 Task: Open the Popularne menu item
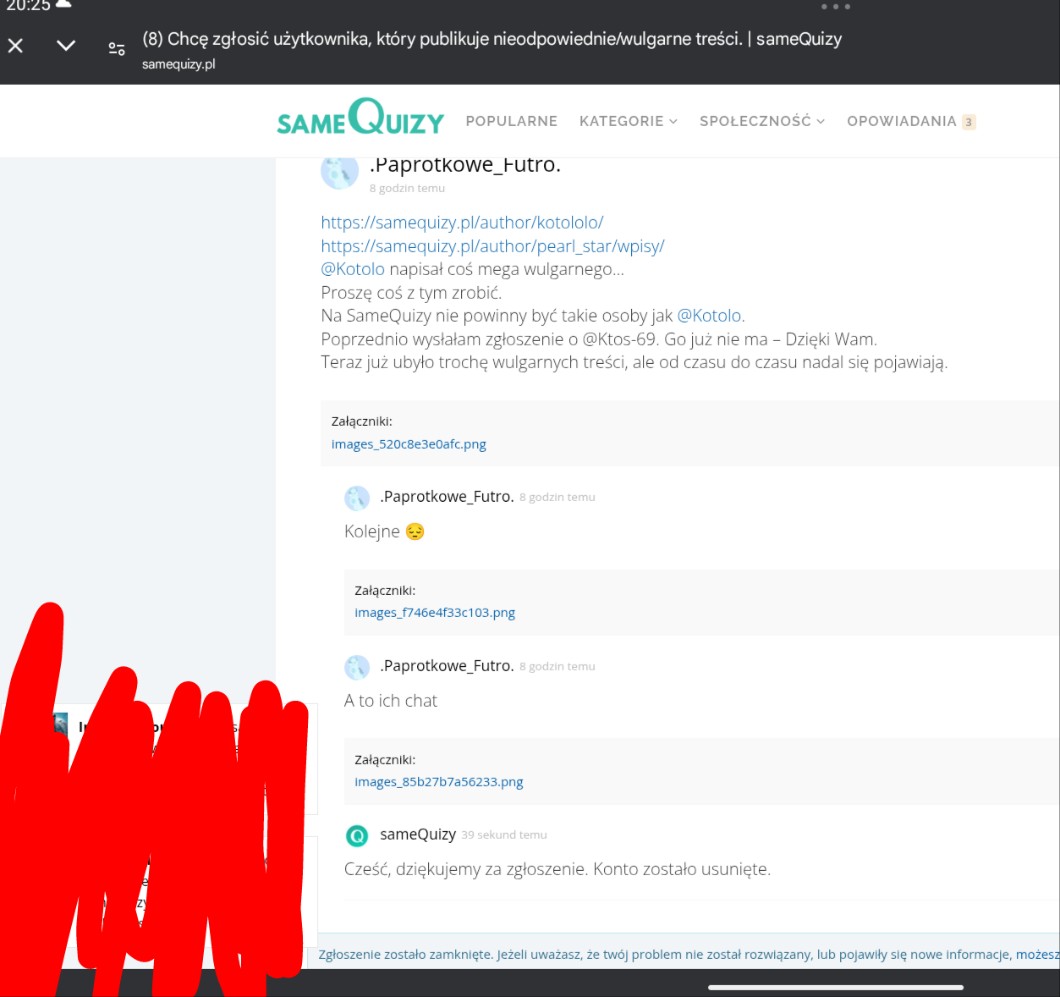point(511,121)
